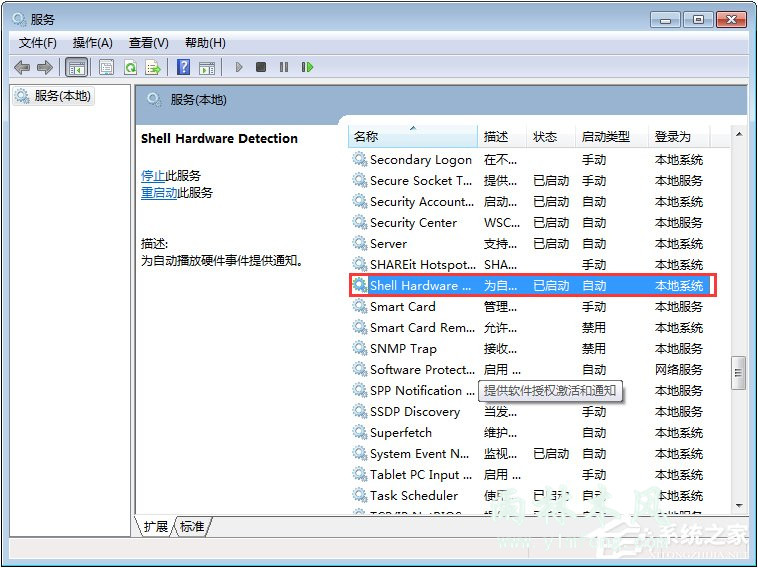Viewport: 758px width, 568px height.
Task: Click the scrollbar up arrow
Action: [x=739, y=134]
